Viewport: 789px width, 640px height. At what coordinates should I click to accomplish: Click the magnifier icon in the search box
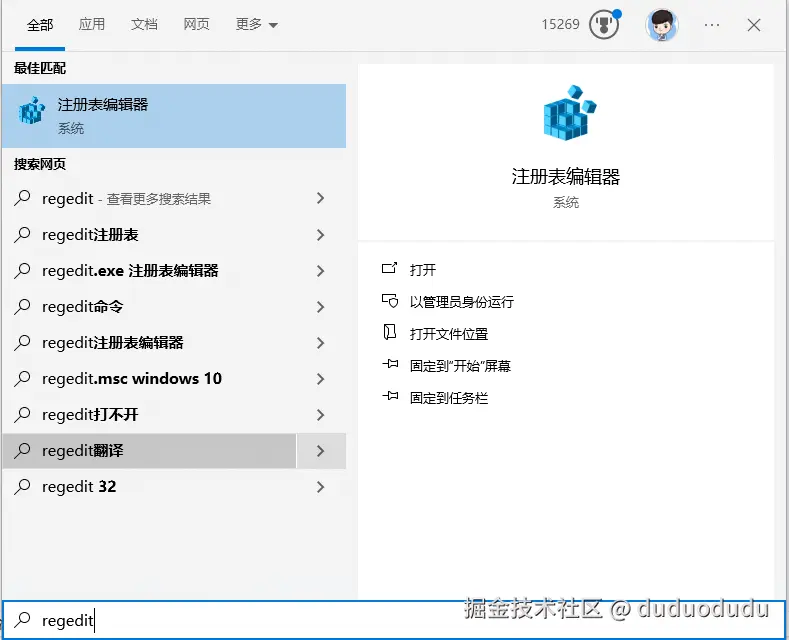pyautogui.click(x=22, y=620)
